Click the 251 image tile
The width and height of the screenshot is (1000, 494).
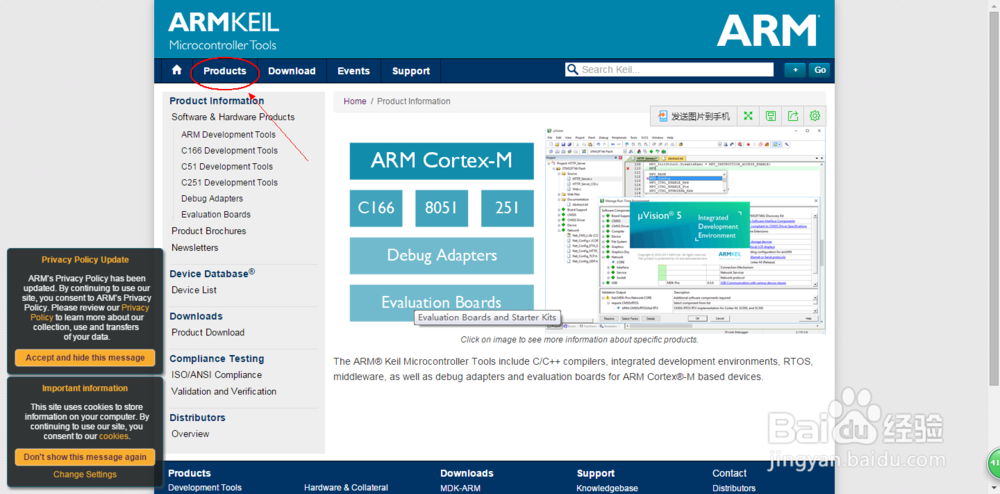click(507, 208)
